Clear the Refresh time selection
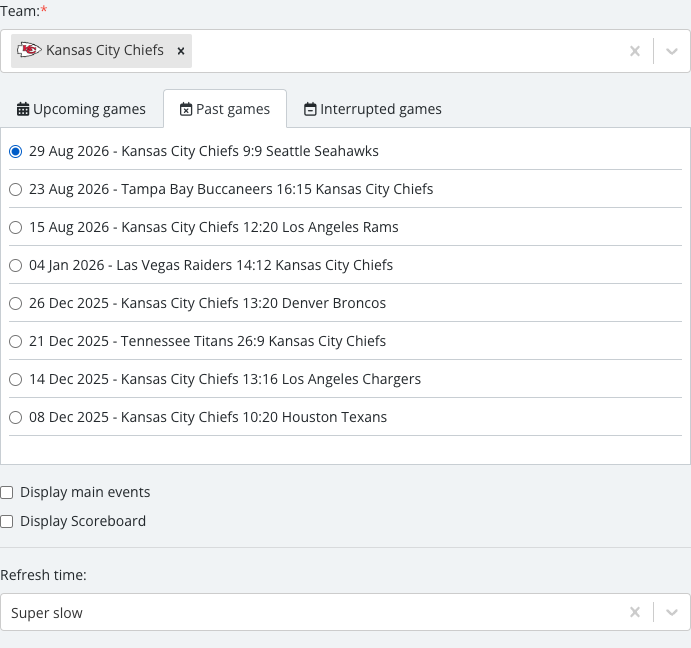 [x=635, y=612]
